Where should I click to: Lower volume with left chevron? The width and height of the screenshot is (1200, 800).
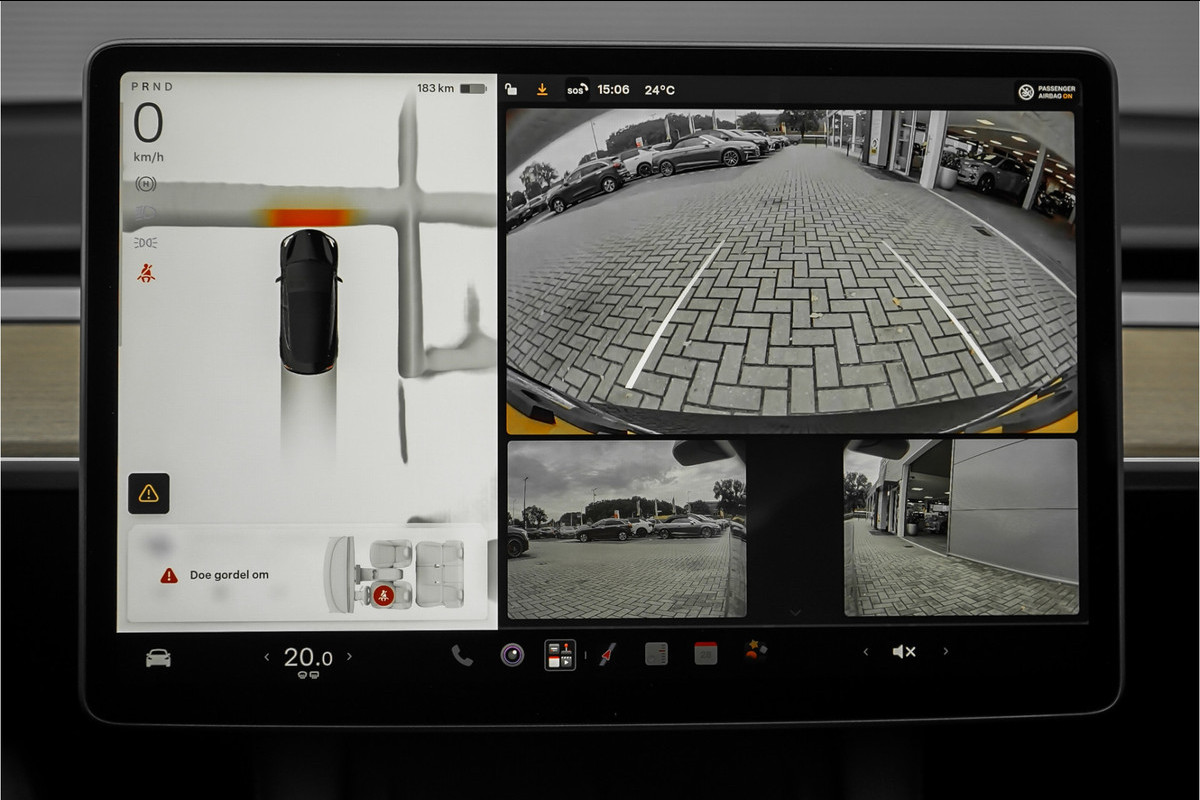(x=866, y=652)
